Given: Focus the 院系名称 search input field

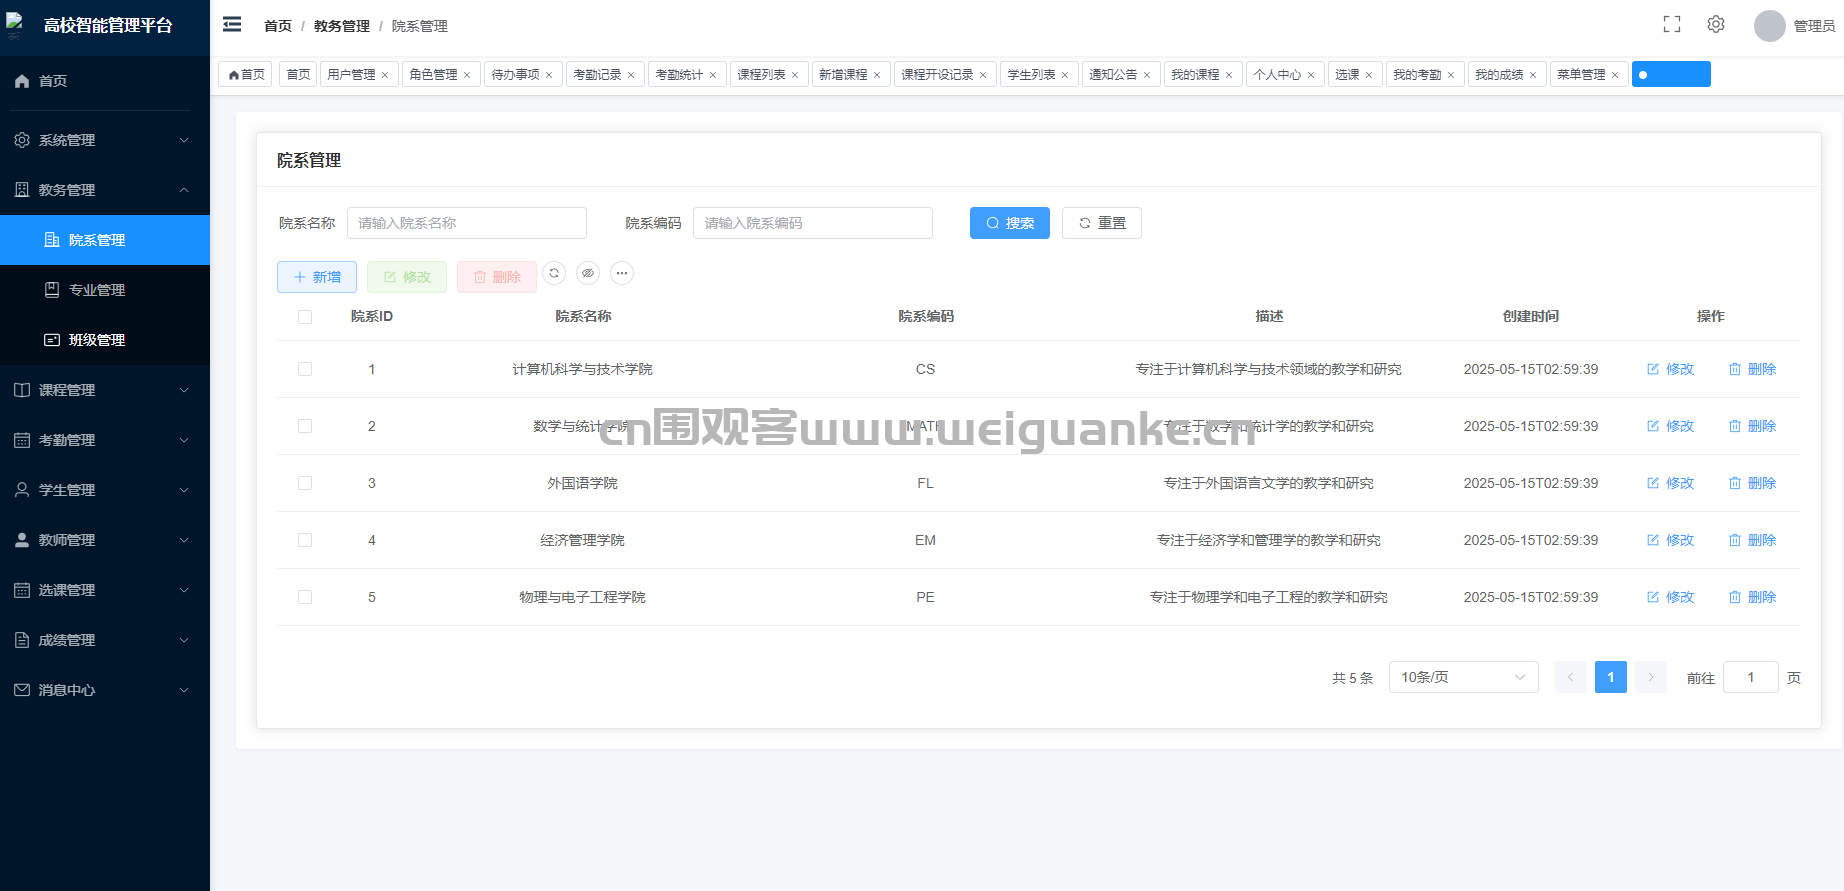Looking at the screenshot, I should point(466,223).
